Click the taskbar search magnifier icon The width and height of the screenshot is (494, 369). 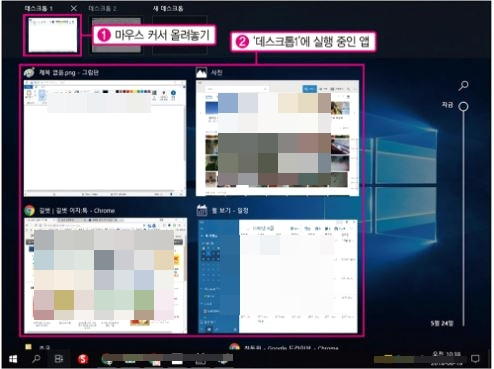coord(36,359)
